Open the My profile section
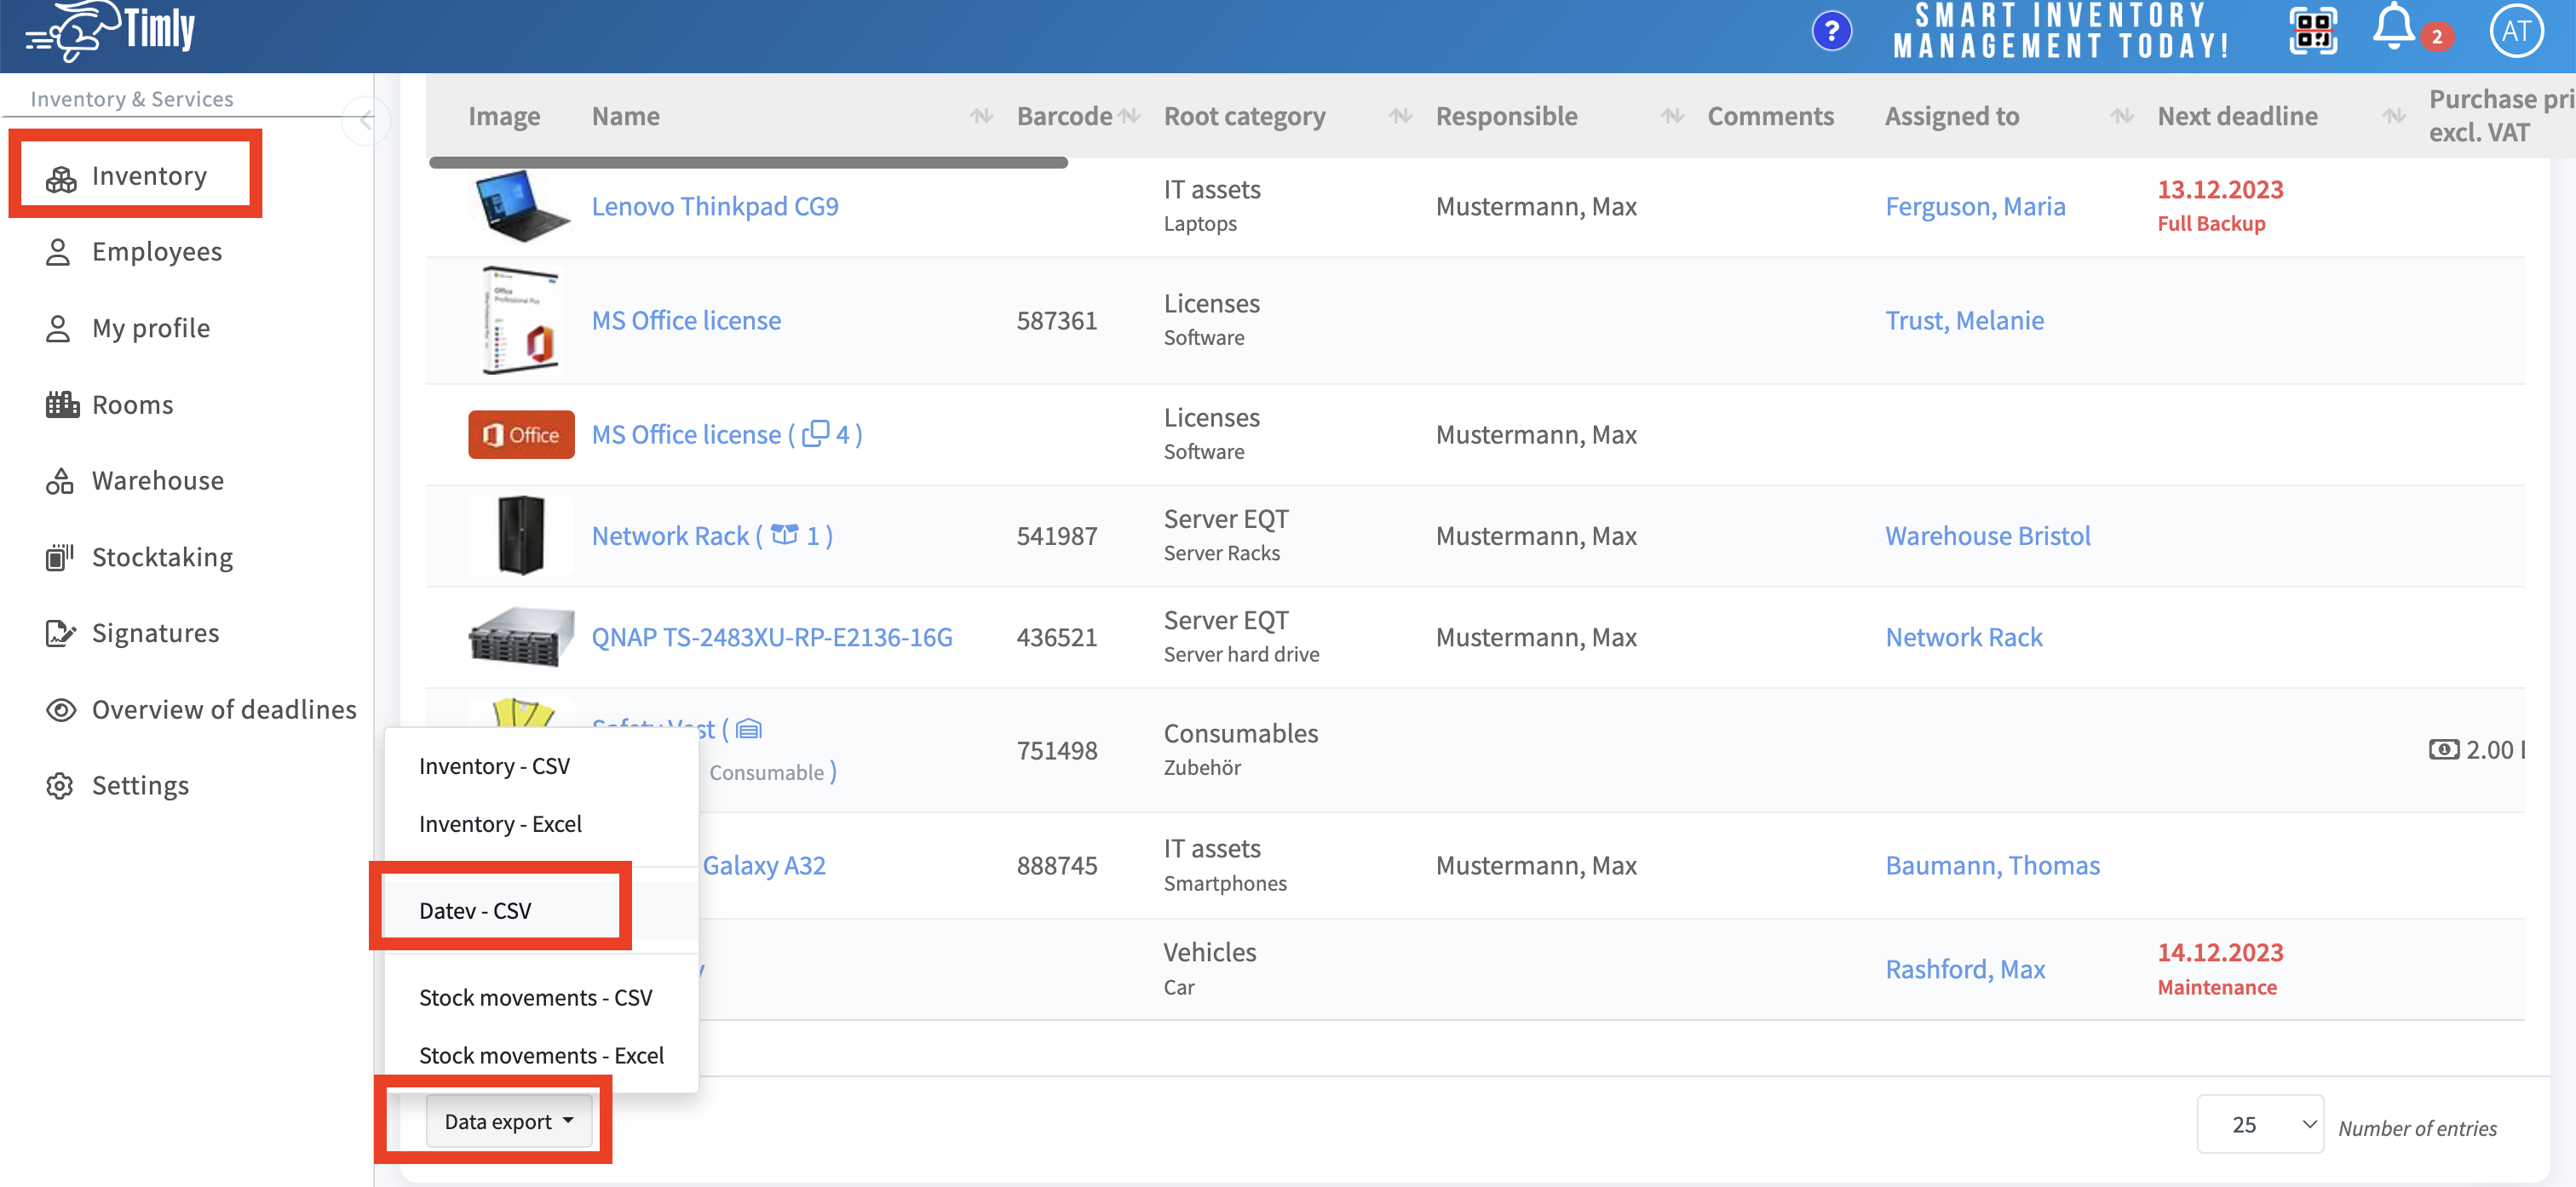The image size is (2576, 1187). coord(151,328)
